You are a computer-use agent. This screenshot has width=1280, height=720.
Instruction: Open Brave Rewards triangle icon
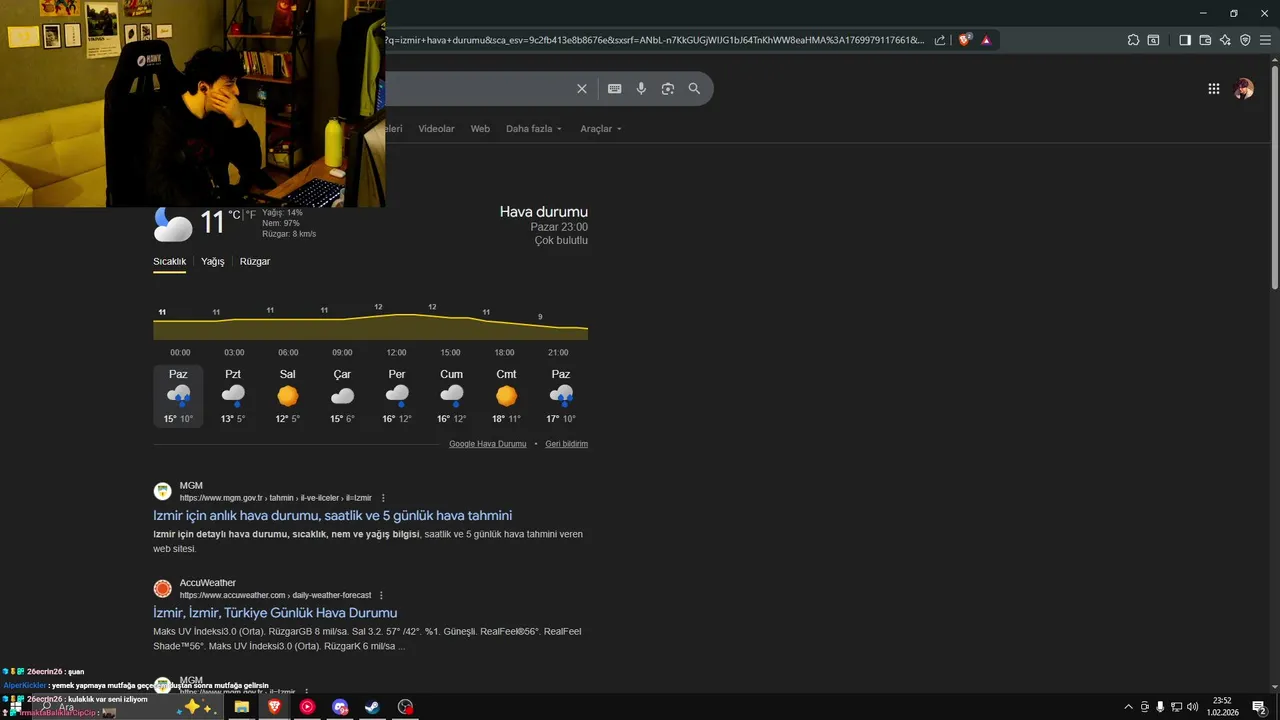pos(986,40)
